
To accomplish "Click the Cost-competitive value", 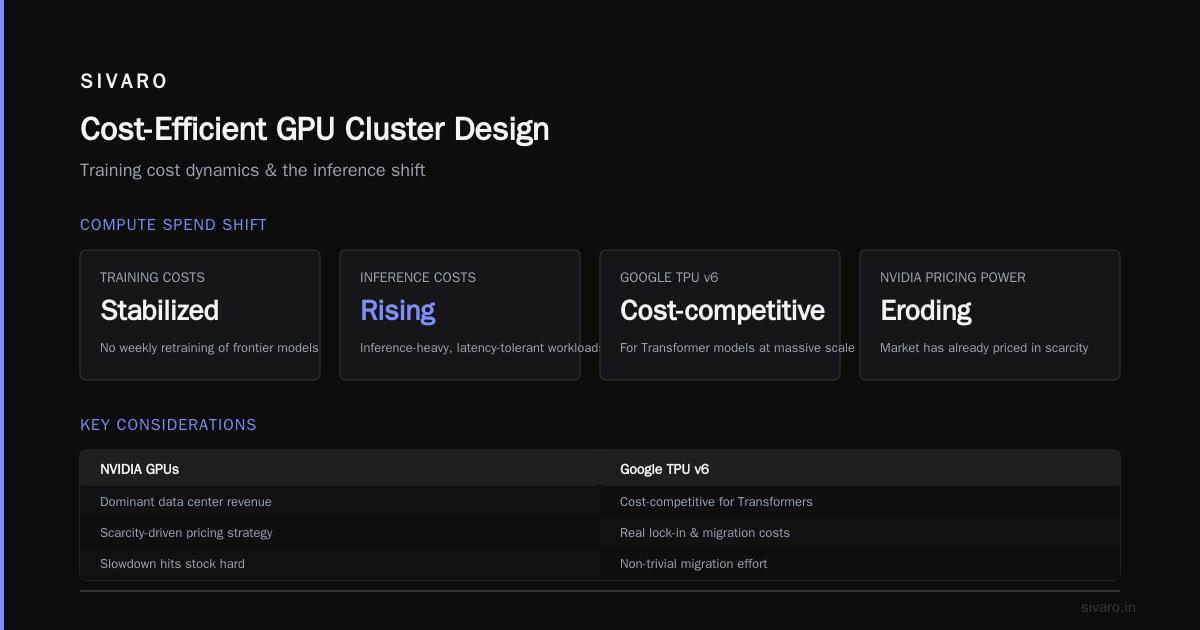I will click(722, 310).
